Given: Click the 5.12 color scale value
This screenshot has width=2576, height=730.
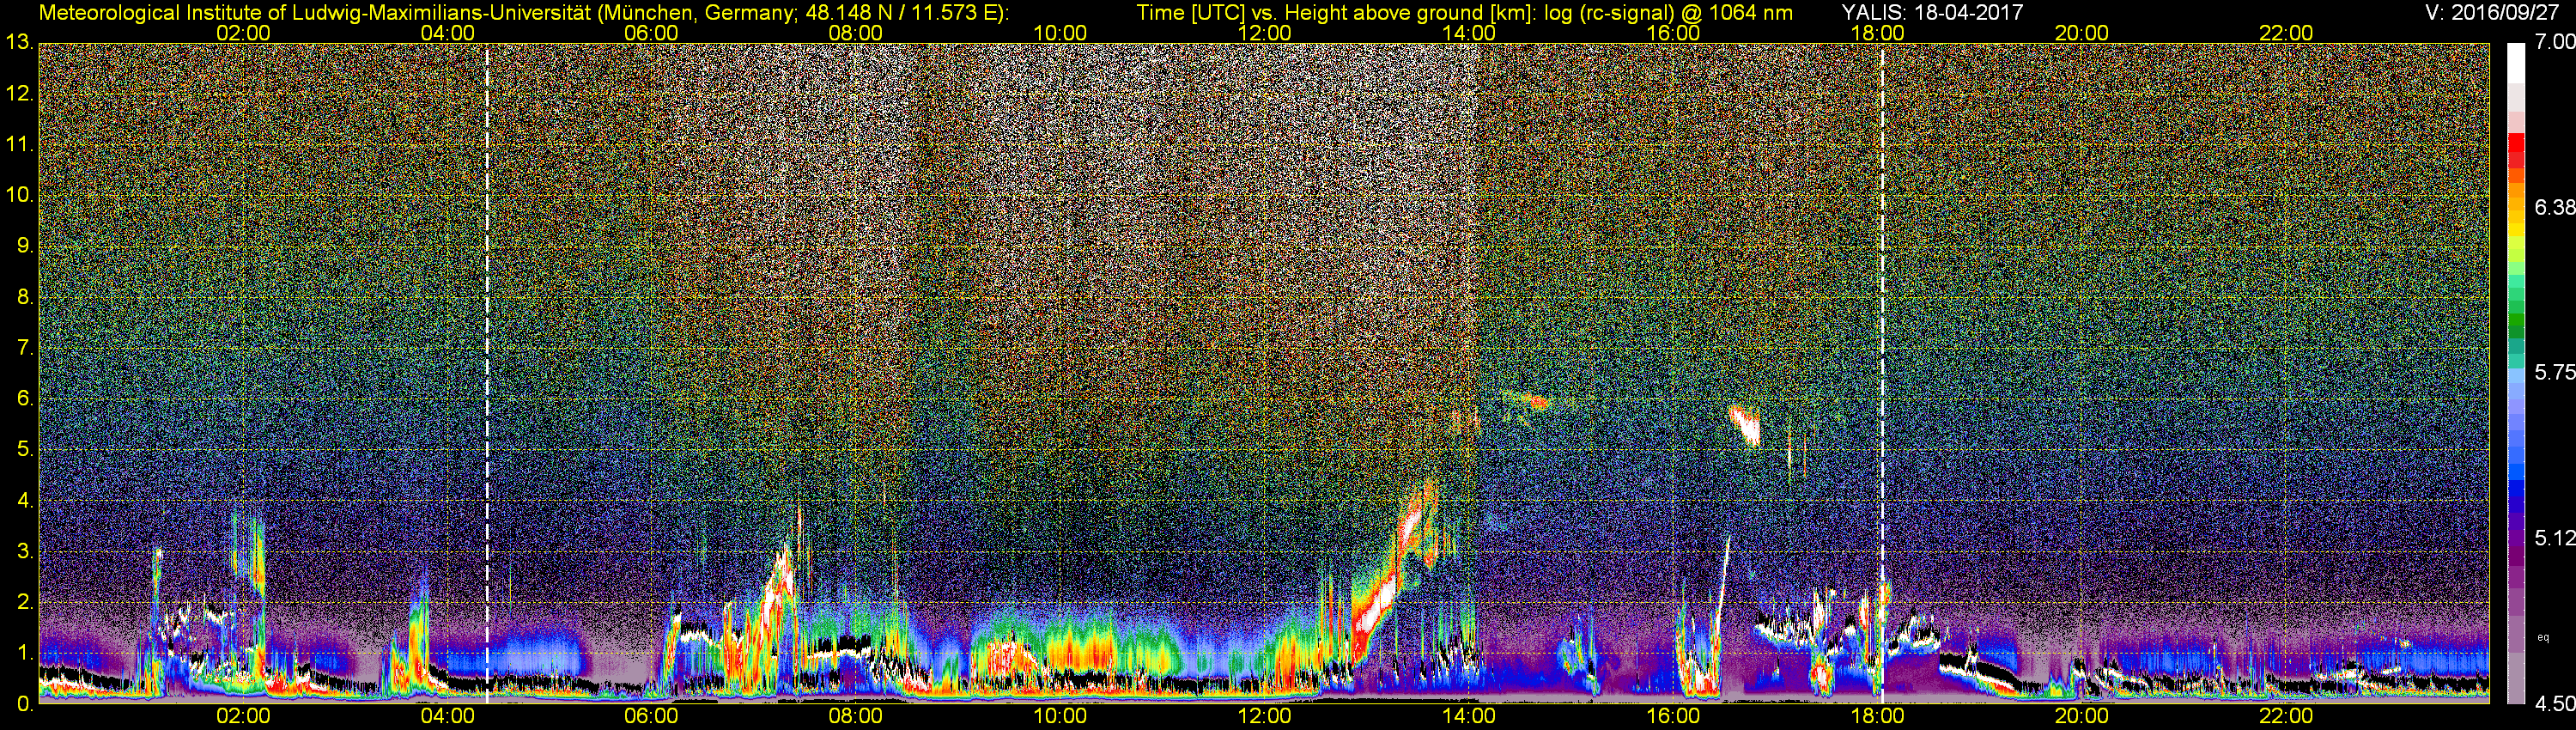Looking at the screenshot, I should coord(2554,538).
